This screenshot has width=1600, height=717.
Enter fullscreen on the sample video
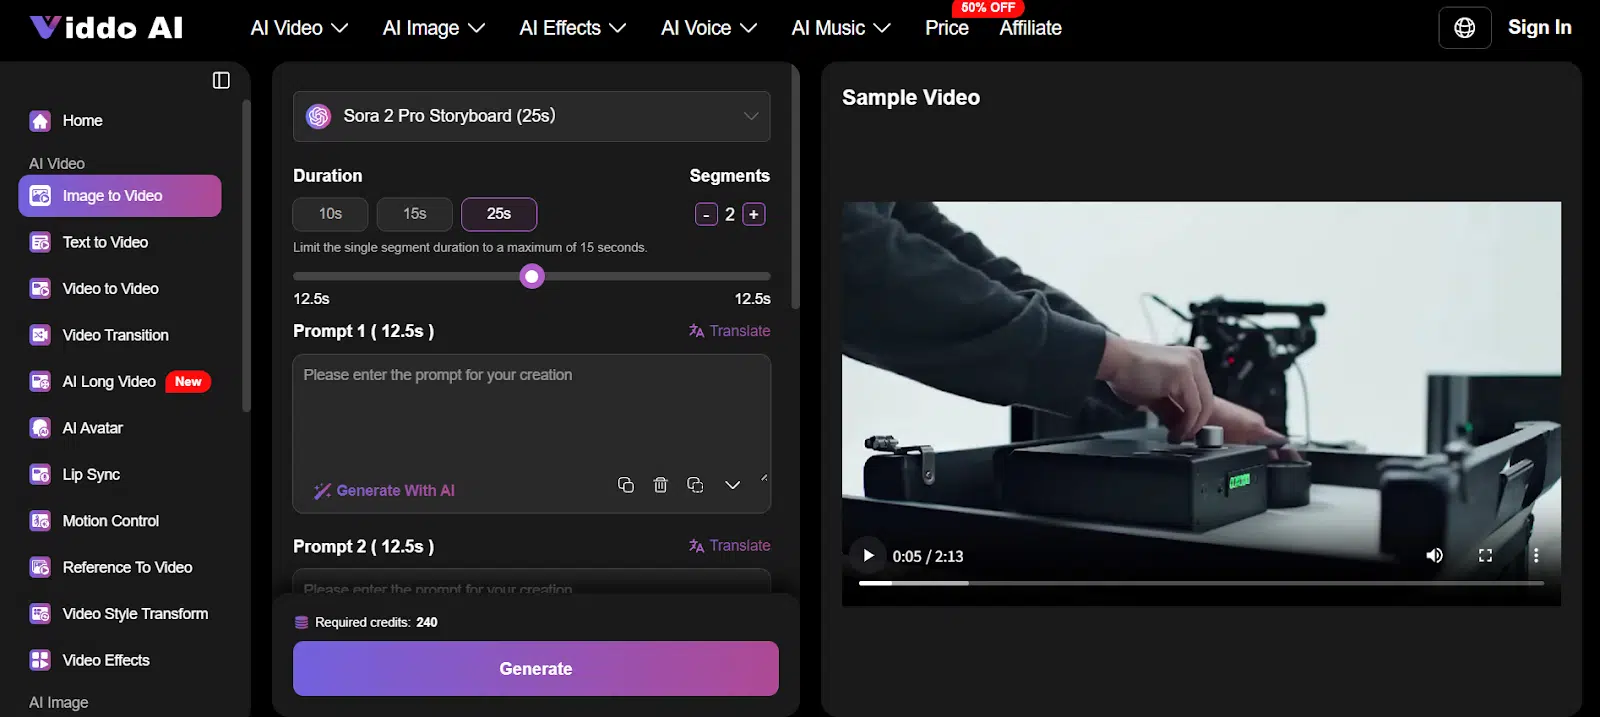point(1485,555)
